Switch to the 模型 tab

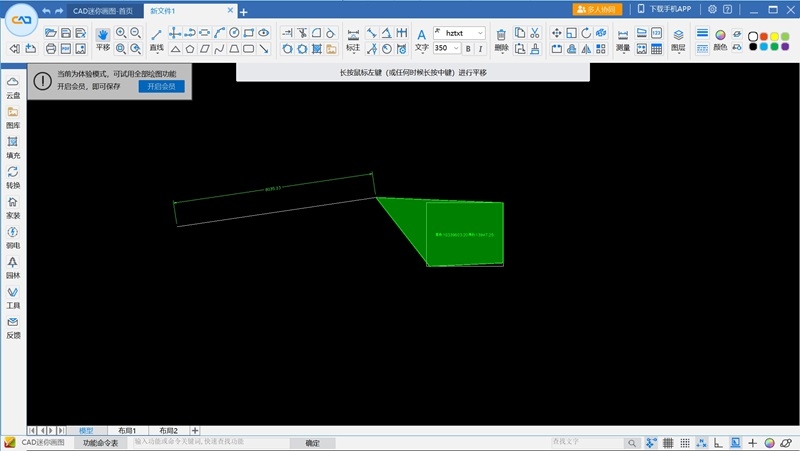pos(86,431)
